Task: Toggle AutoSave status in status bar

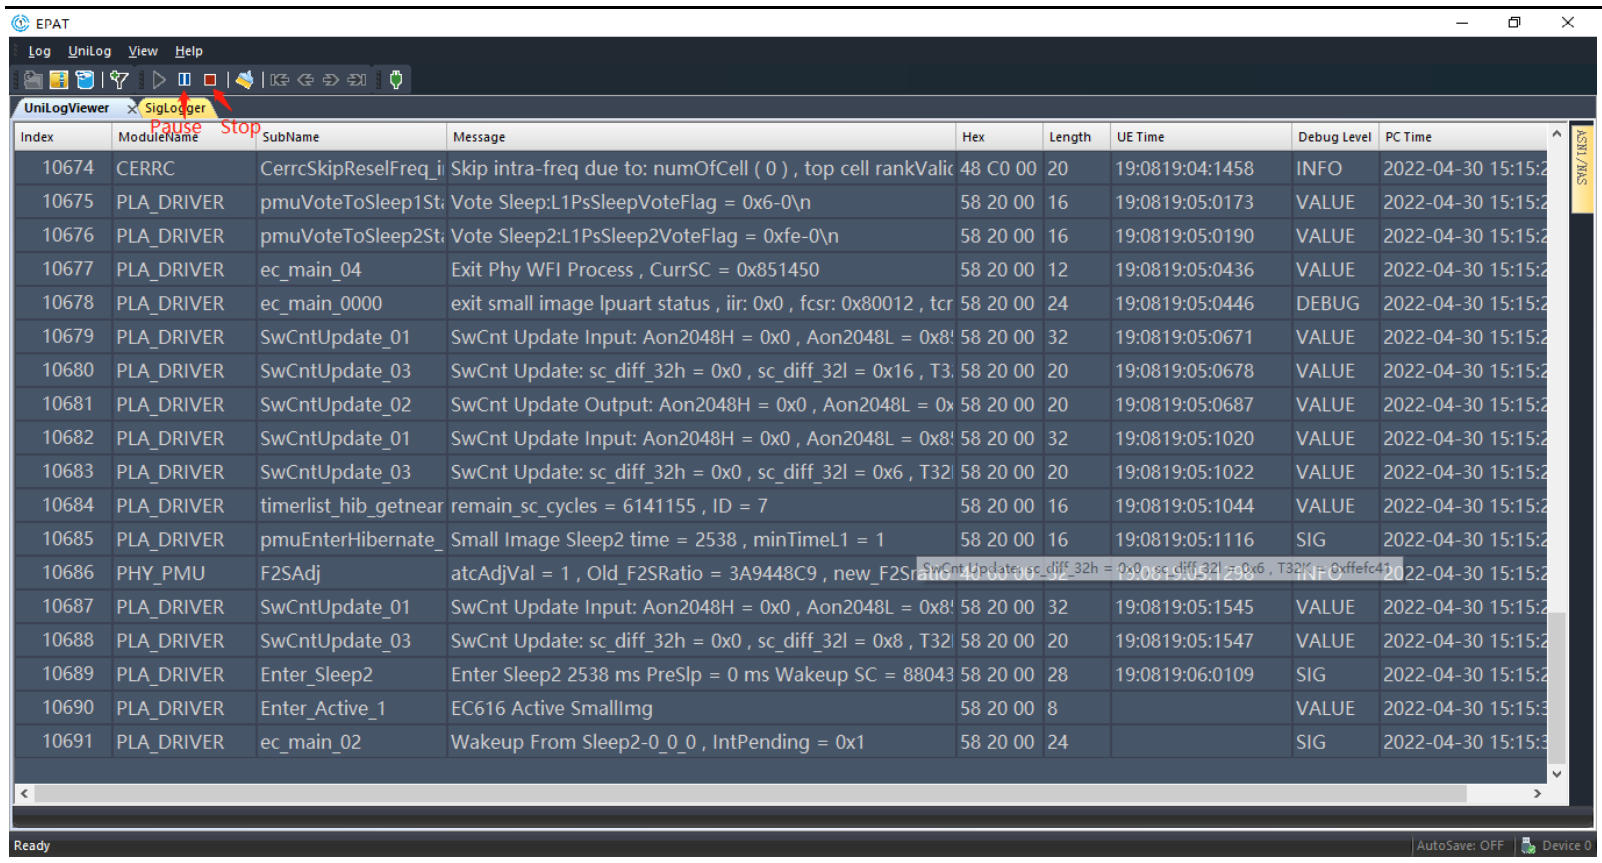Action: pyautogui.click(x=1459, y=846)
